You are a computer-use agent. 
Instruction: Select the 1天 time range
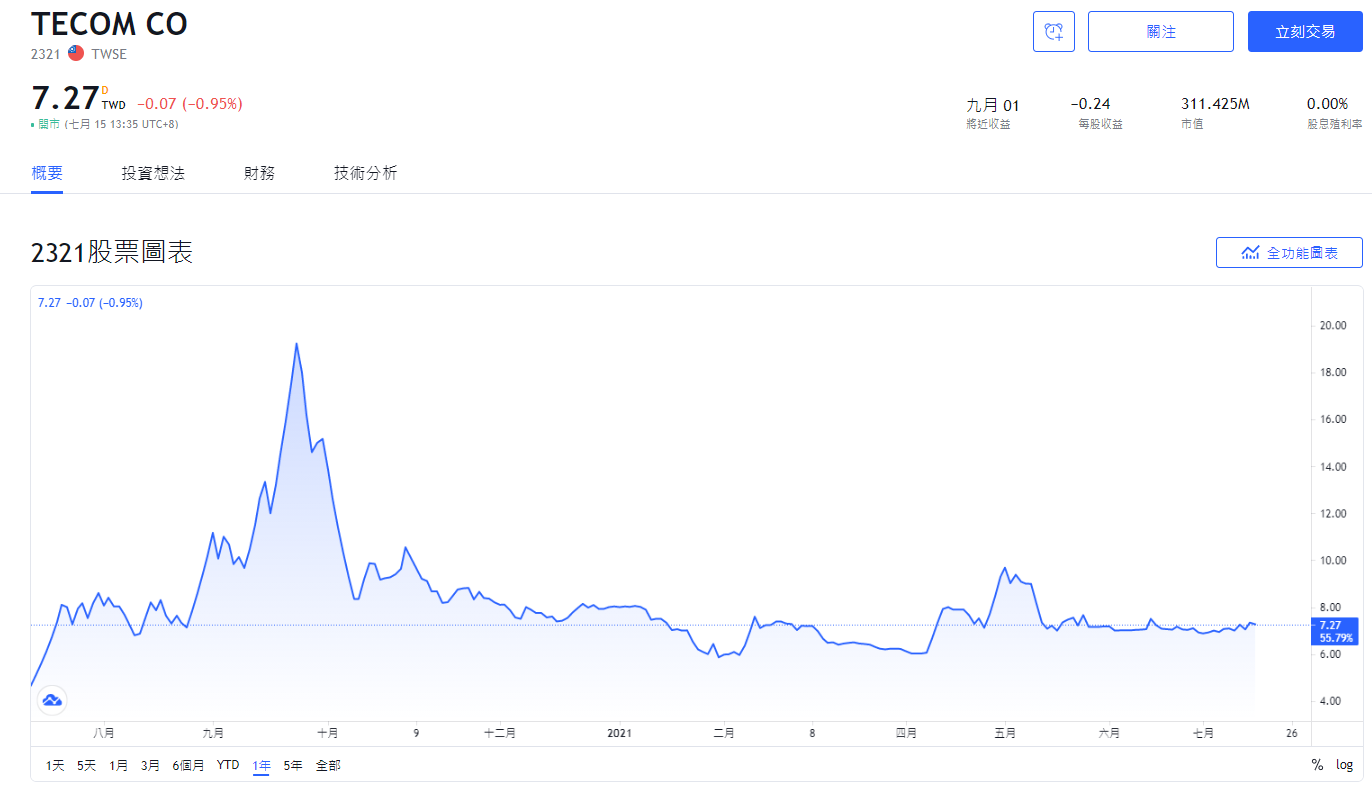[x=55, y=765]
